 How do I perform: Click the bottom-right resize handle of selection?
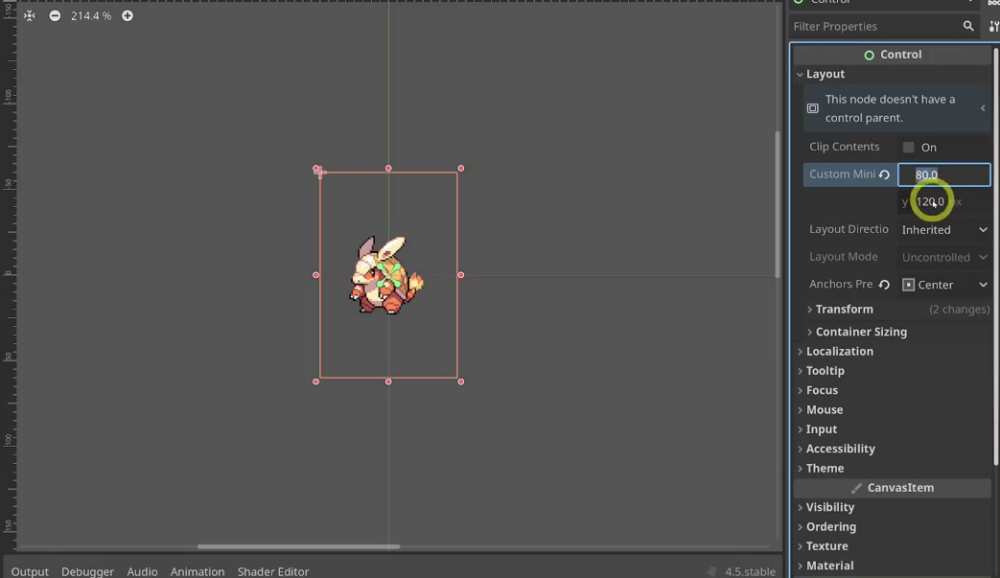(x=461, y=382)
